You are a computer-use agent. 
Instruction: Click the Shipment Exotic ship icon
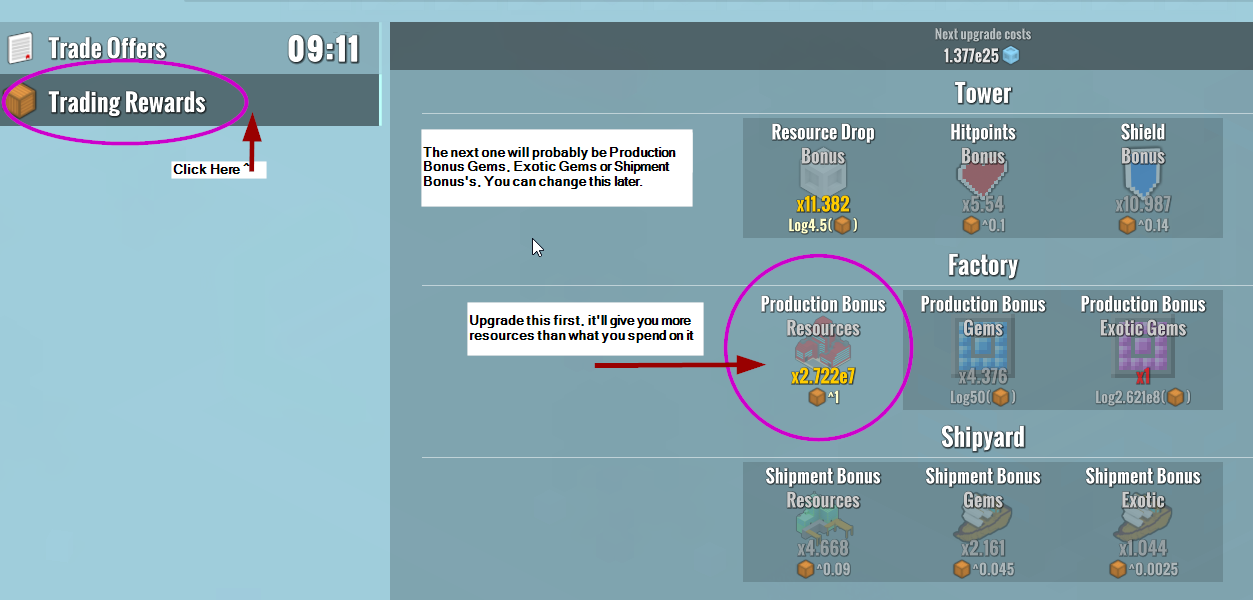click(1143, 523)
